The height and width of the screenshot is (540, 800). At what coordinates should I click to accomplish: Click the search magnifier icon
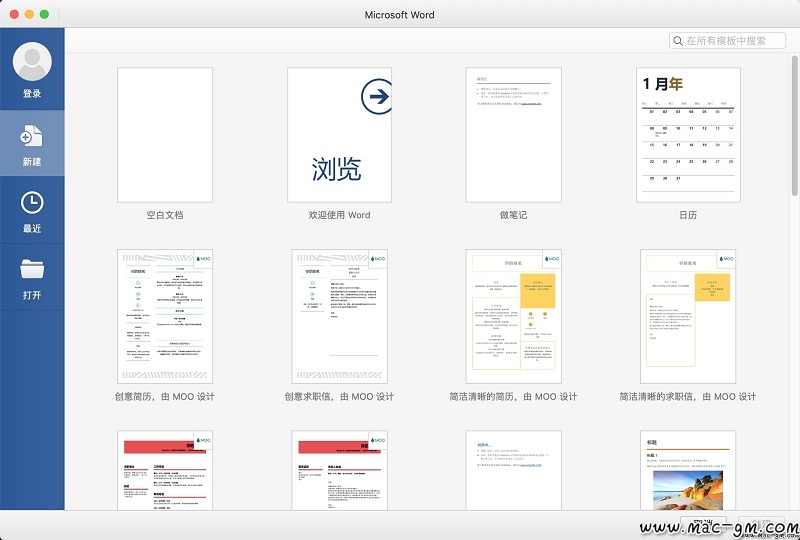(678, 41)
